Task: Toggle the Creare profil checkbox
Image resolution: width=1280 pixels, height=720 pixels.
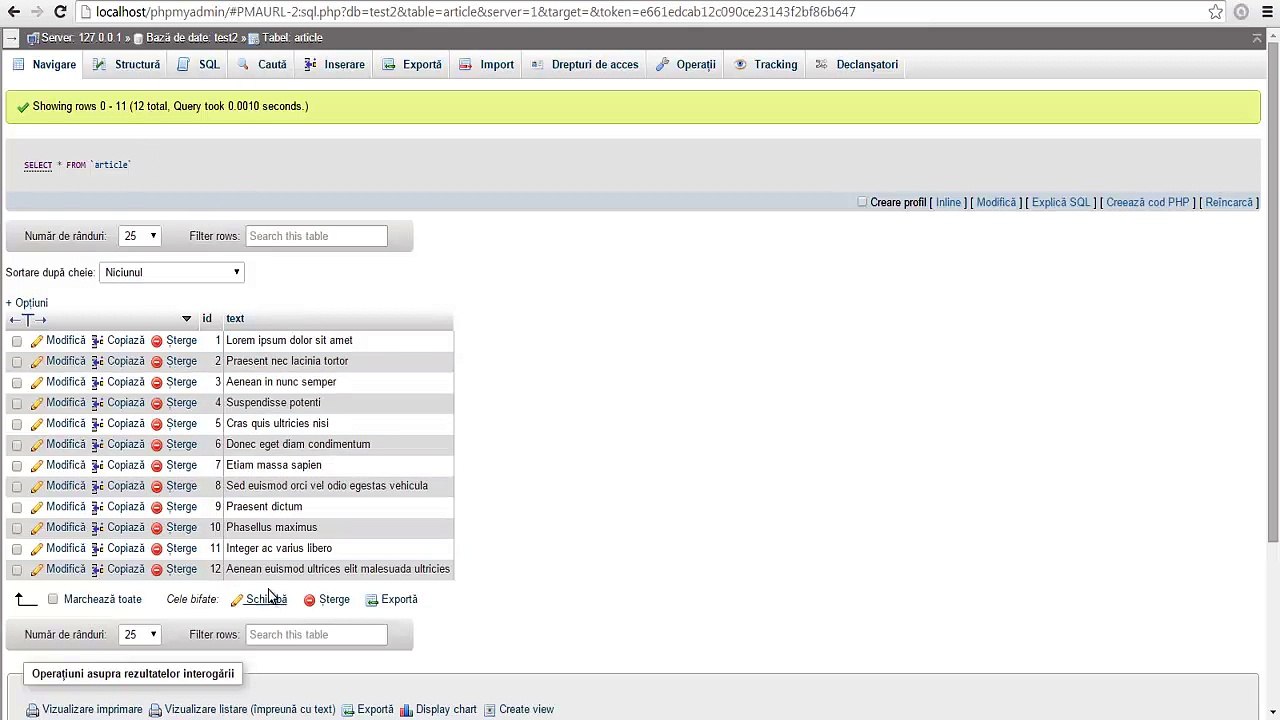Action: 862,202
